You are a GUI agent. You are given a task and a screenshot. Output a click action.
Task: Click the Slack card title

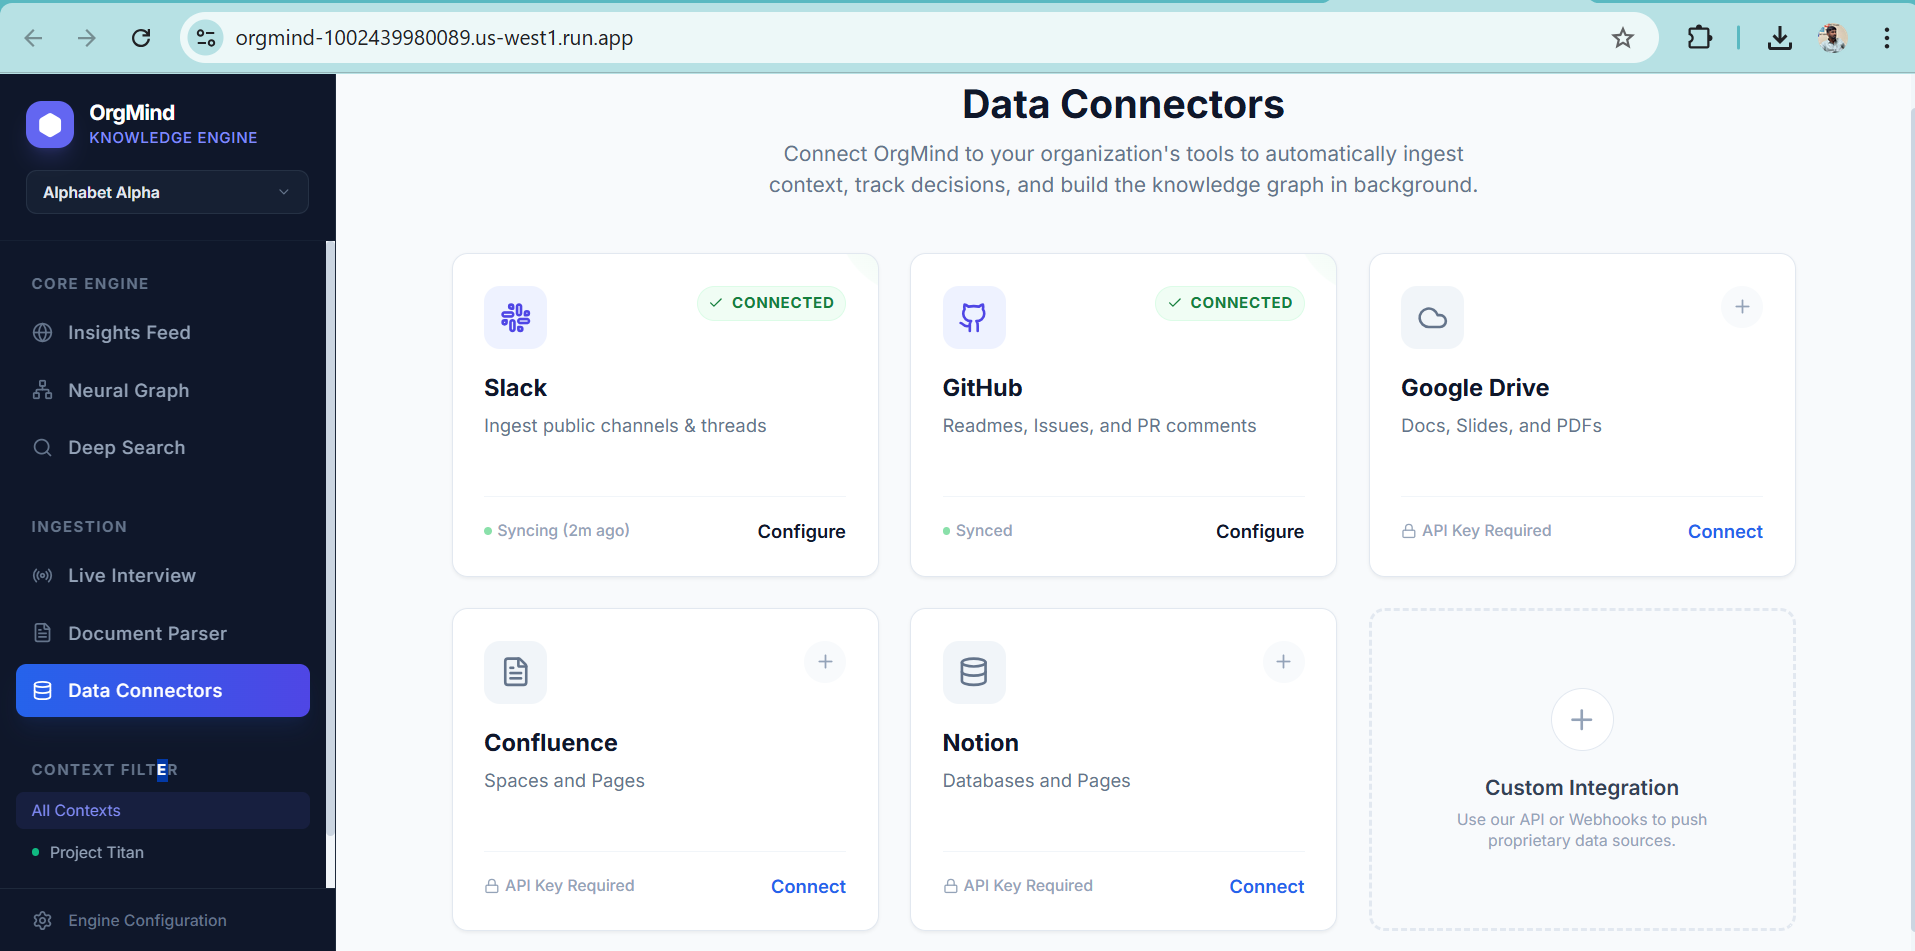coord(515,388)
